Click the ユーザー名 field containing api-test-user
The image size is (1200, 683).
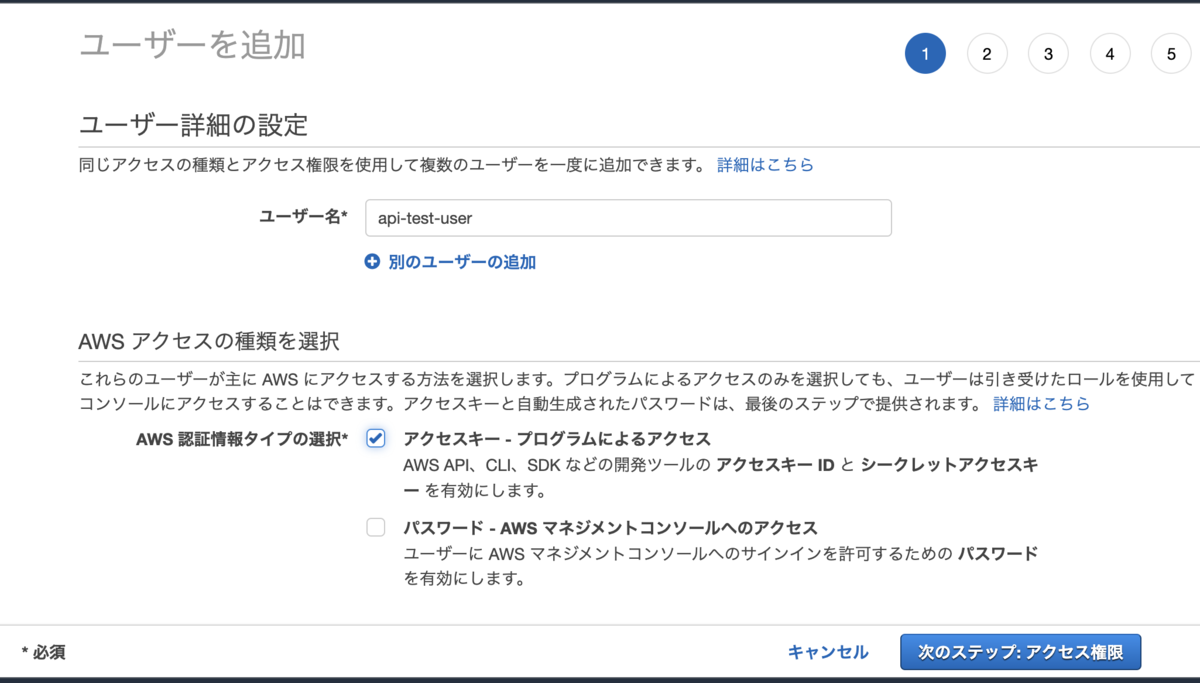(x=628, y=218)
